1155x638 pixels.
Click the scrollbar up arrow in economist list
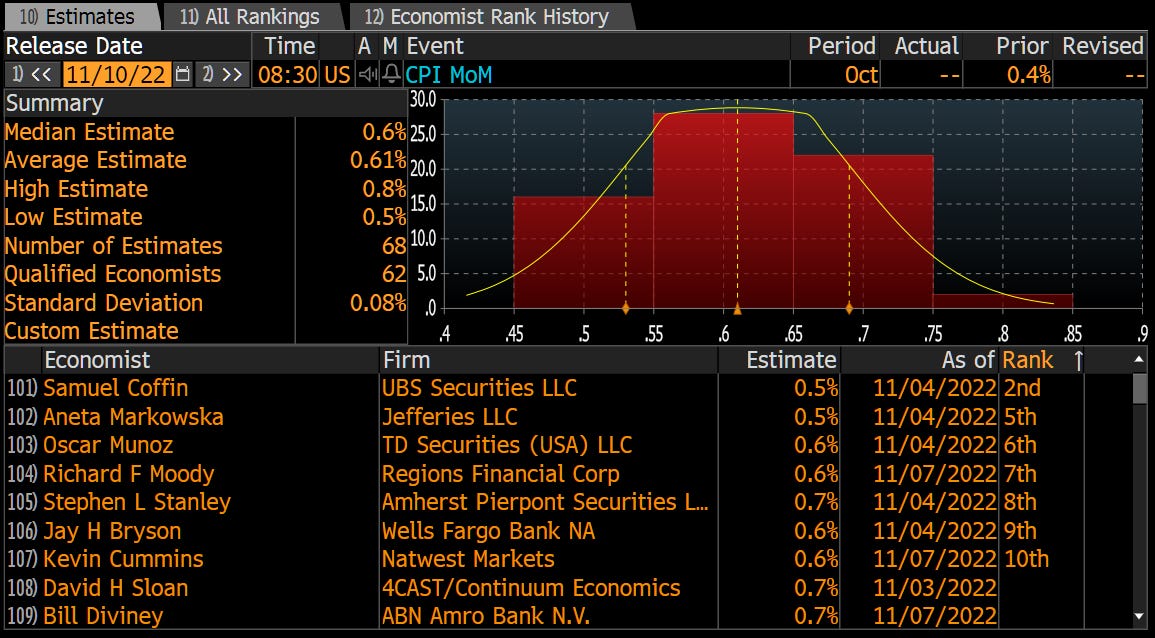1140,360
